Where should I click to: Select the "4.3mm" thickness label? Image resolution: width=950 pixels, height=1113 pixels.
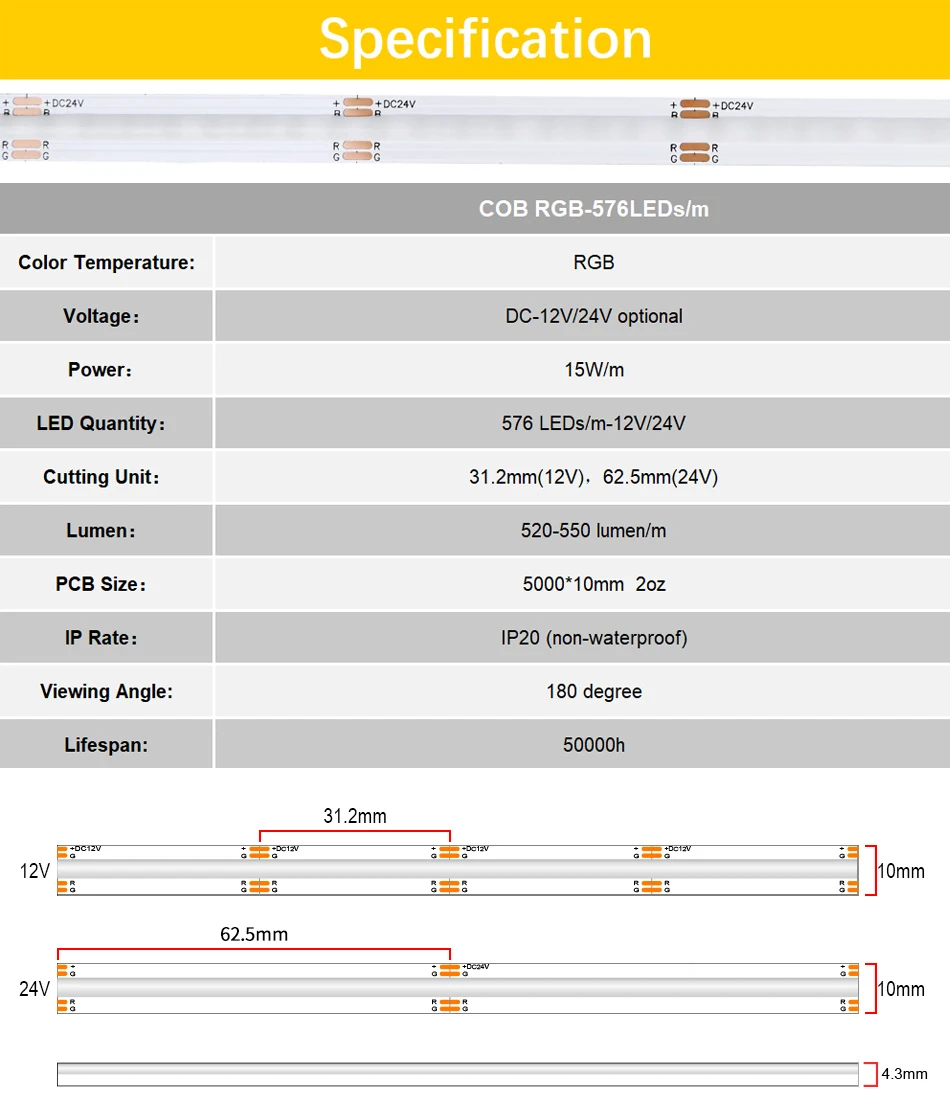coord(905,1074)
